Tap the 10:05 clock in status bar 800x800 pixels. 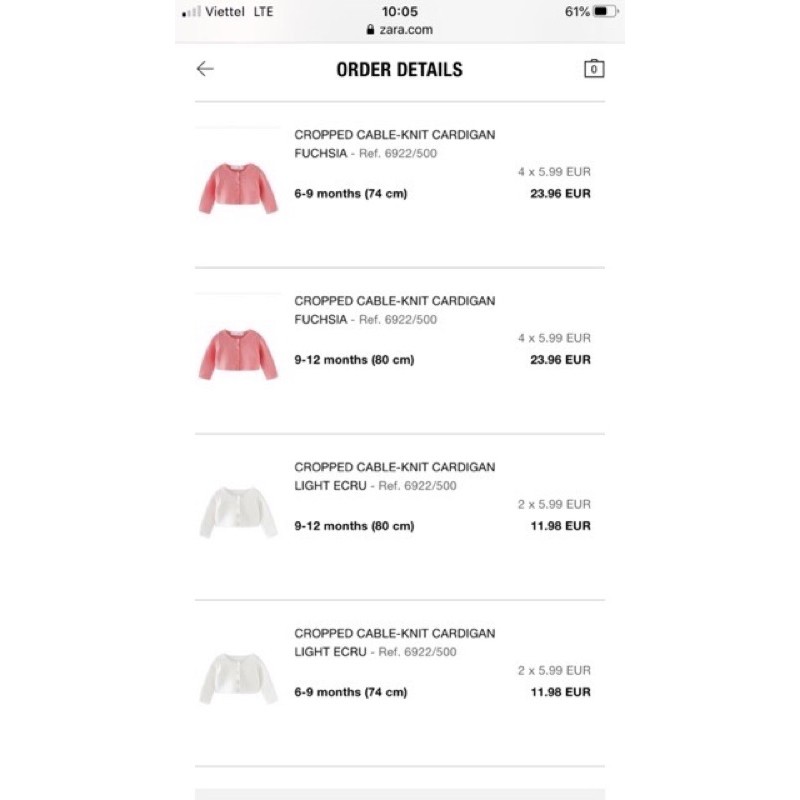click(x=399, y=11)
